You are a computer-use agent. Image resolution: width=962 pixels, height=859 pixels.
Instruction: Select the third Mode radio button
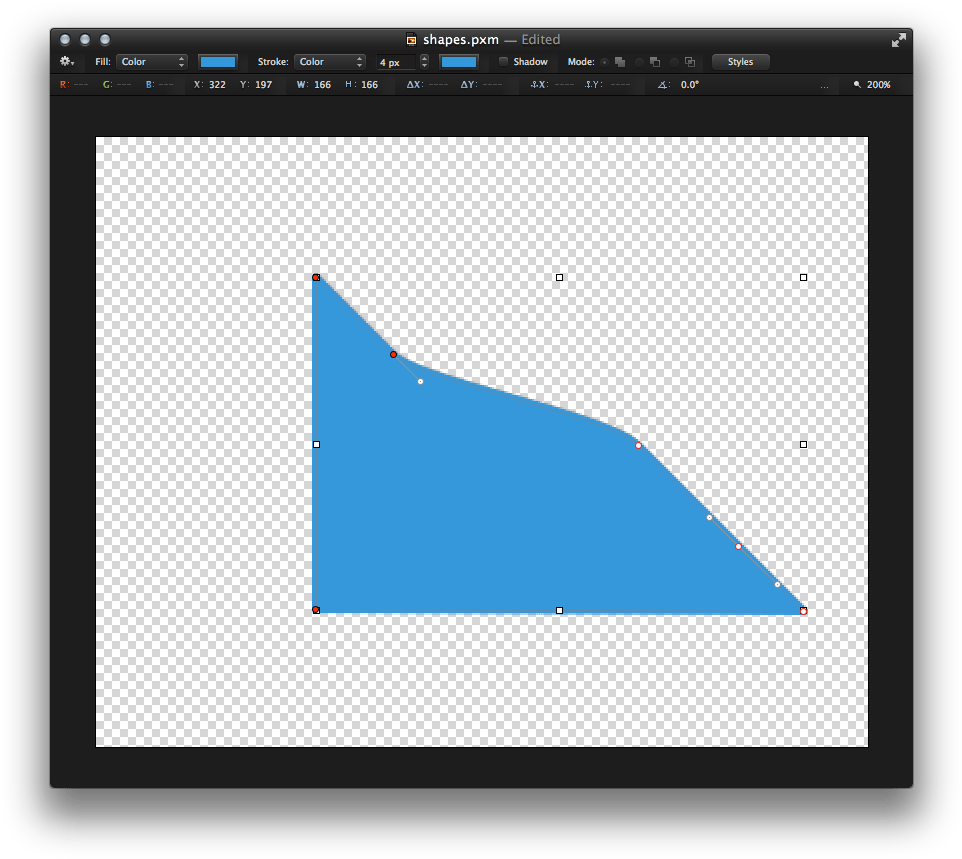click(x=674, y=62)
